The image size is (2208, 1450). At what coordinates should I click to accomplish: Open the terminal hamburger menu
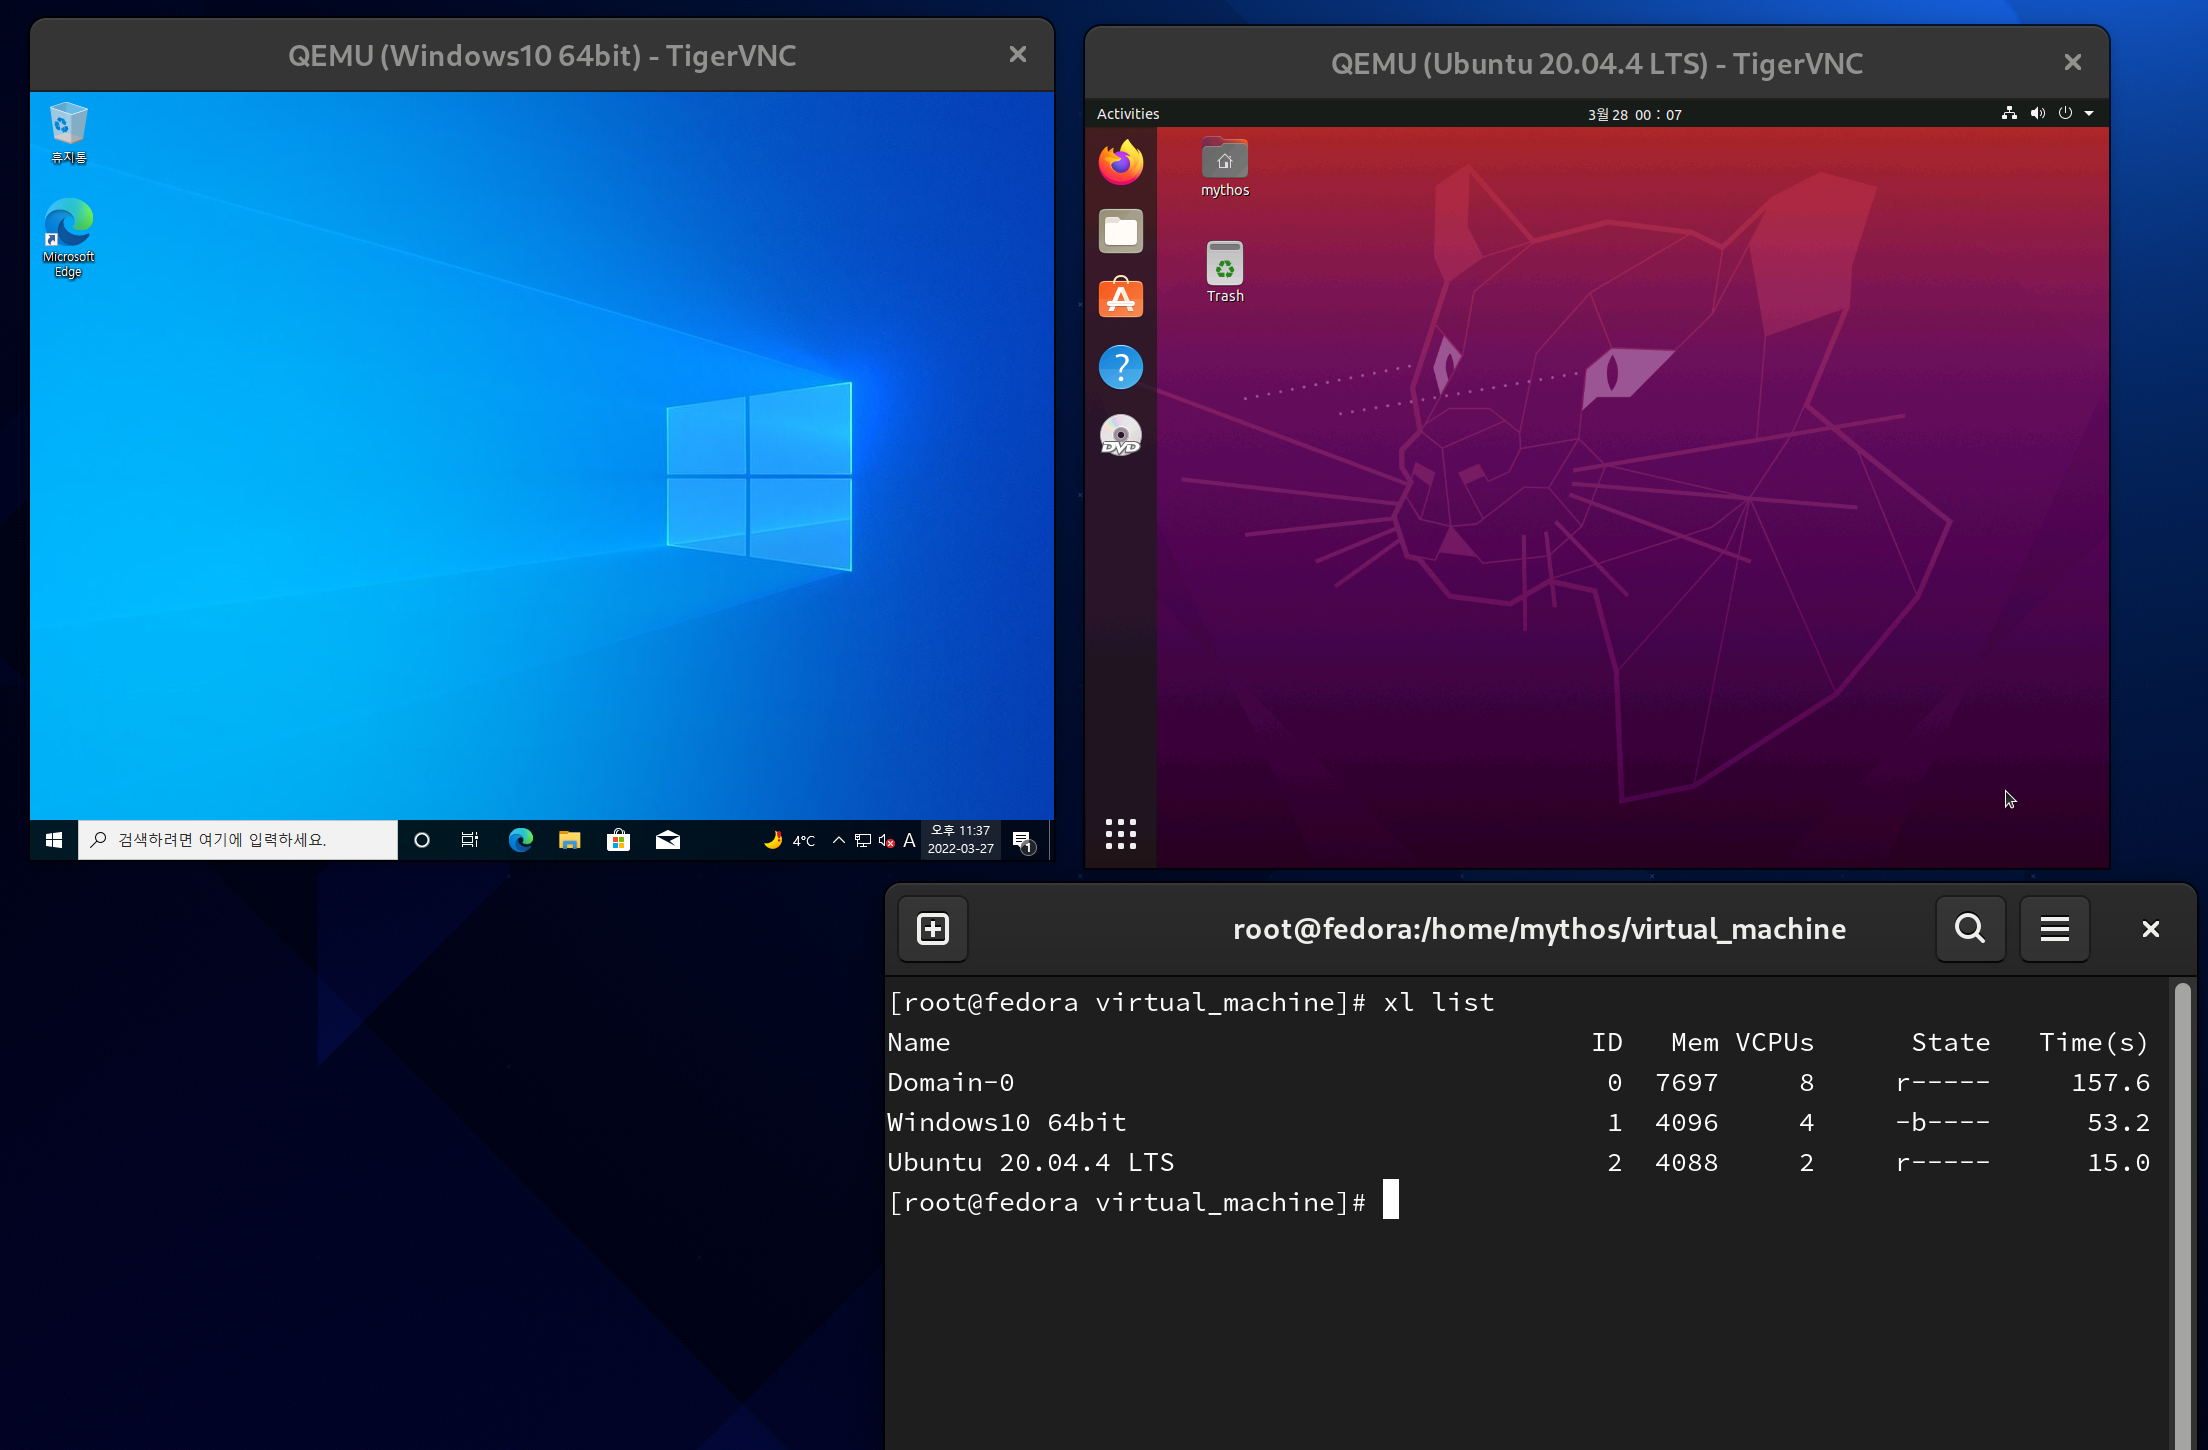click(x=2054, y=929)
